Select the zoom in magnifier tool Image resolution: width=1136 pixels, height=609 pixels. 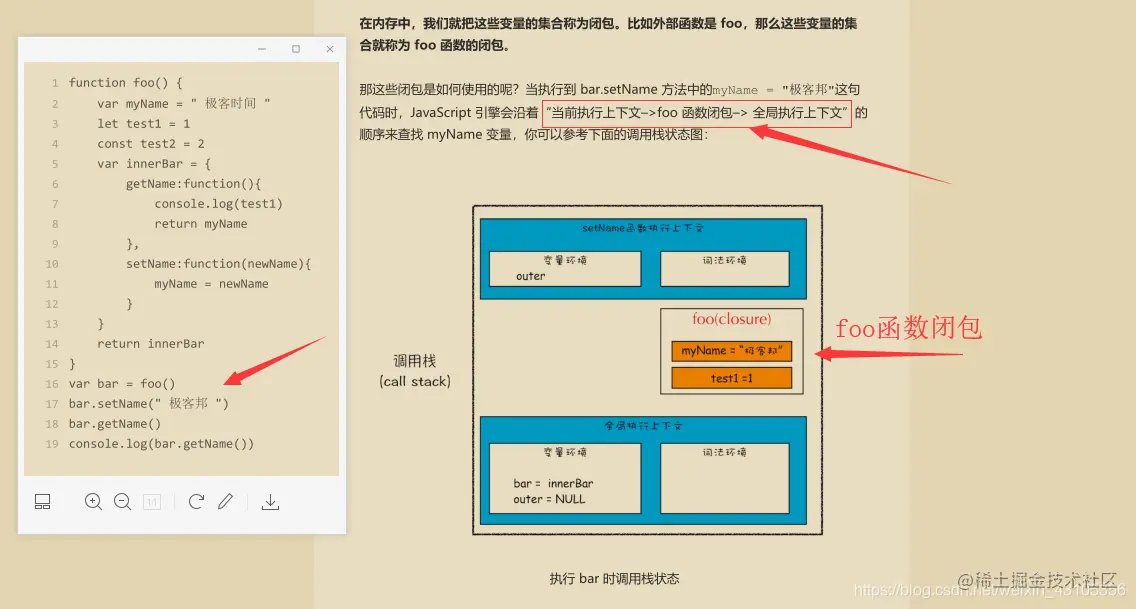[93, 501]
